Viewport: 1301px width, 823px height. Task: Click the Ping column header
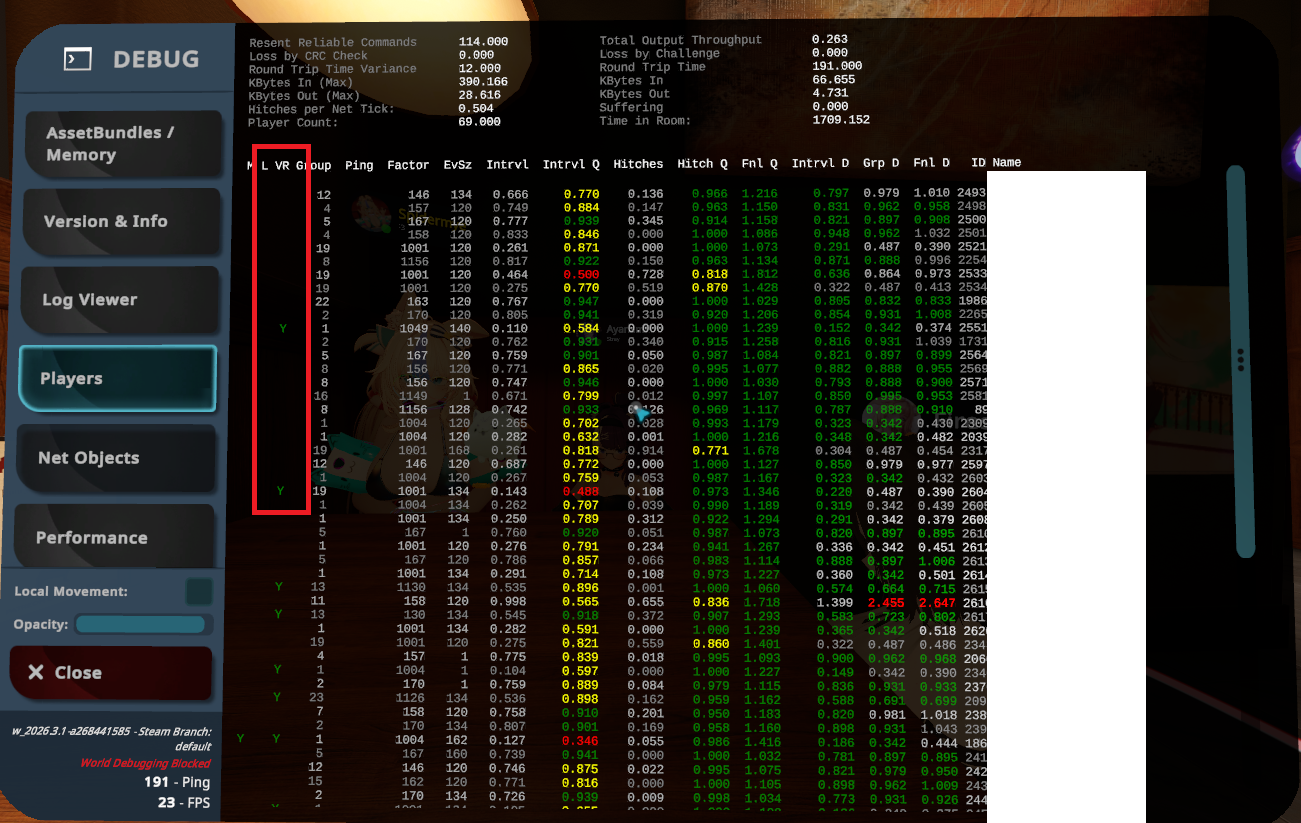point(359,164)
